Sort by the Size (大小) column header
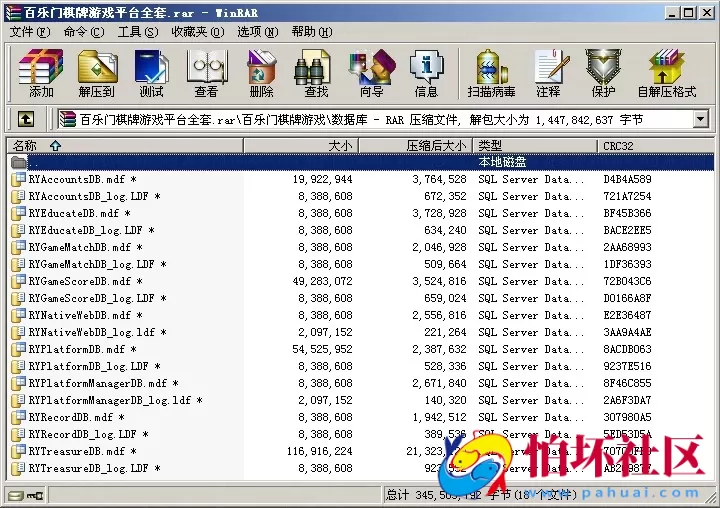Screen dimensions: 720x508 [301, 146]
